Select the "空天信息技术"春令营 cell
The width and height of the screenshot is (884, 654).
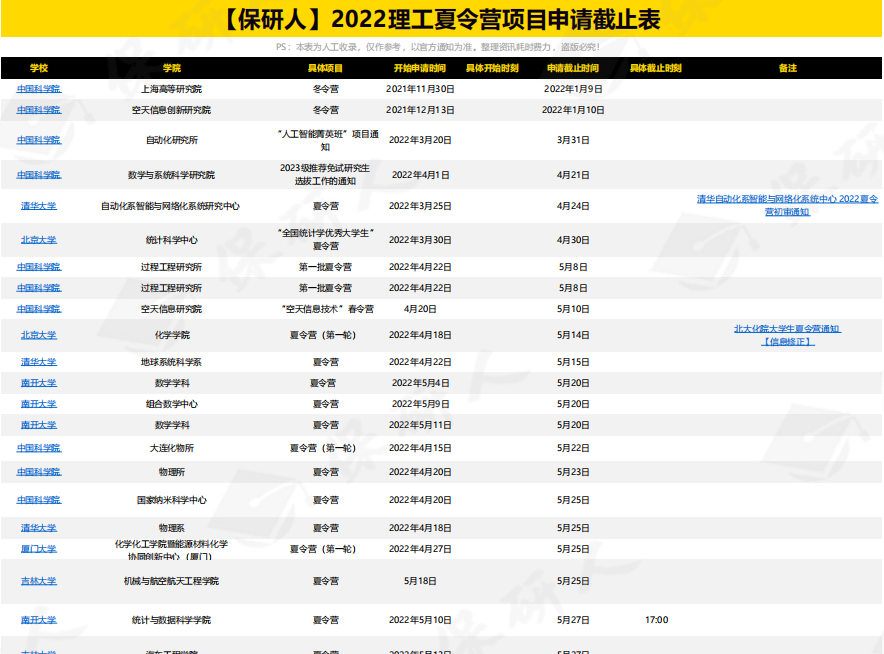coord(327,309)
